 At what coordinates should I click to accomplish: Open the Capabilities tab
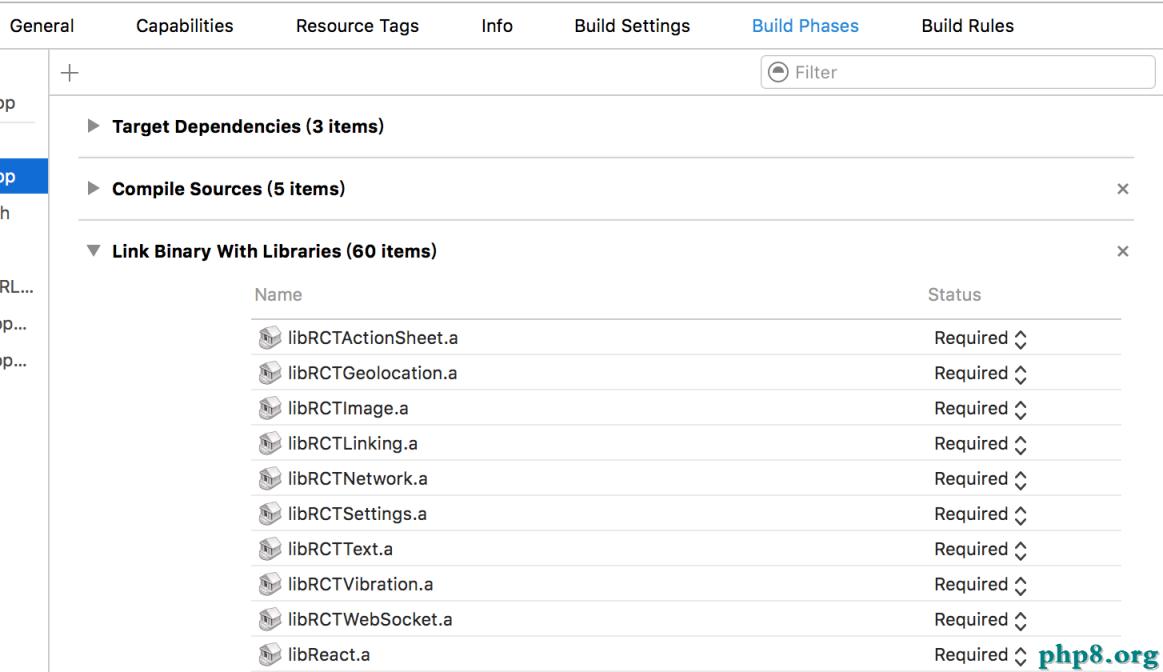pos(185,26)
